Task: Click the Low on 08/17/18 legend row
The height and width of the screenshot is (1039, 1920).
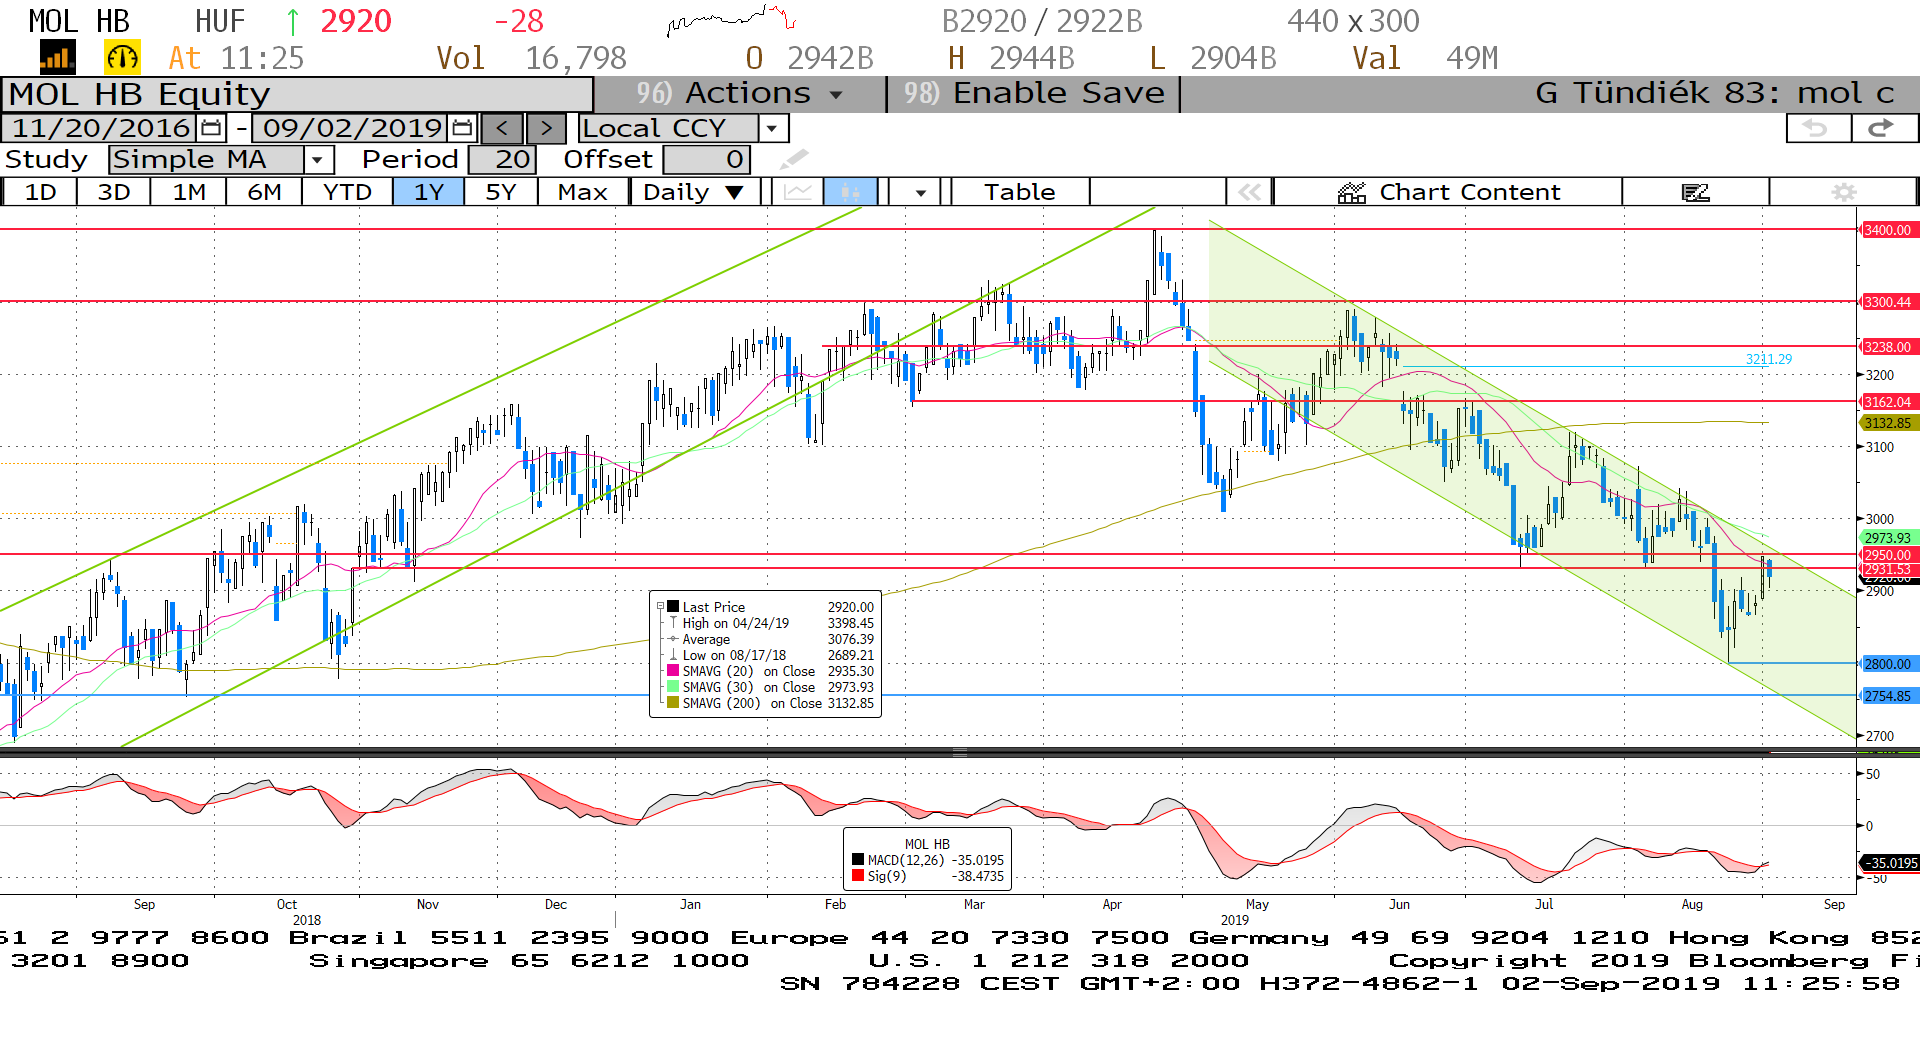Action: (770, 655)
